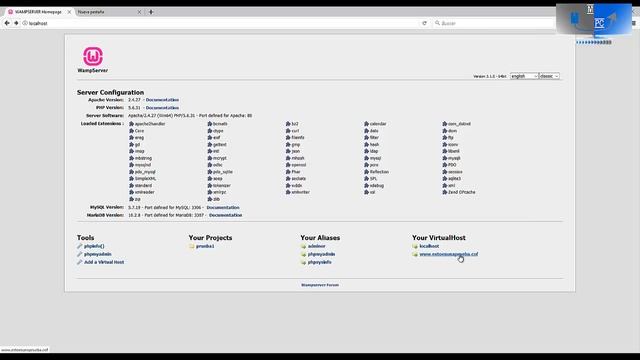Click puzzle icon beside zip extension

131,199
